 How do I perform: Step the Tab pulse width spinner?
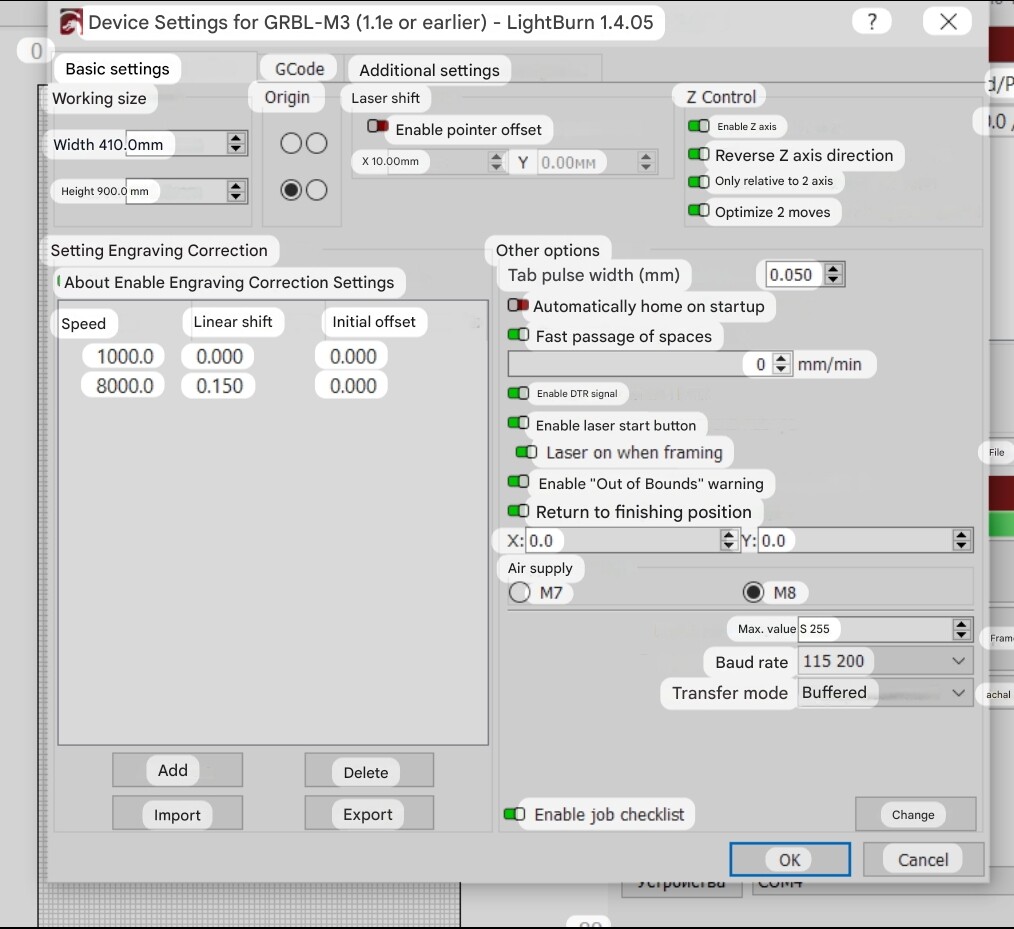click(834, 274)
